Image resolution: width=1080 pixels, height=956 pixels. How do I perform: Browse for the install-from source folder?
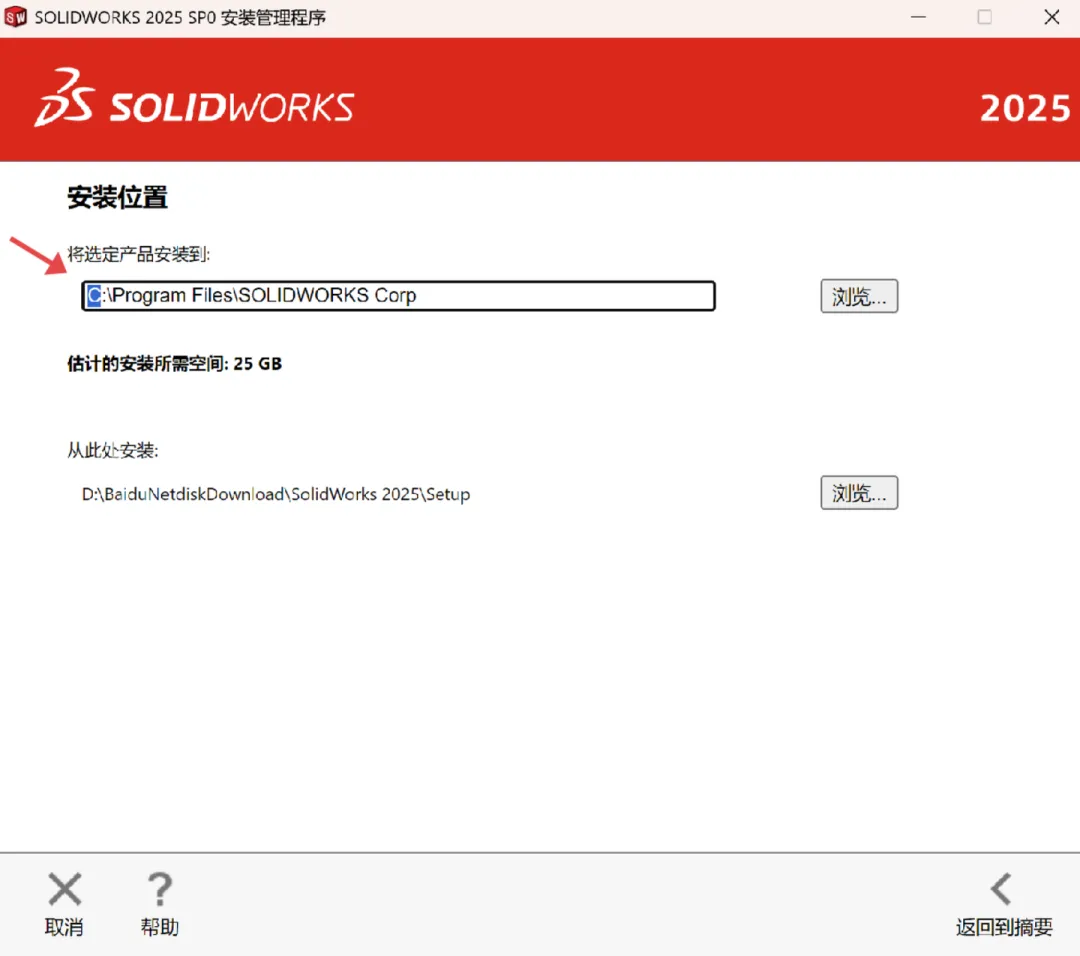pos(859,492)
